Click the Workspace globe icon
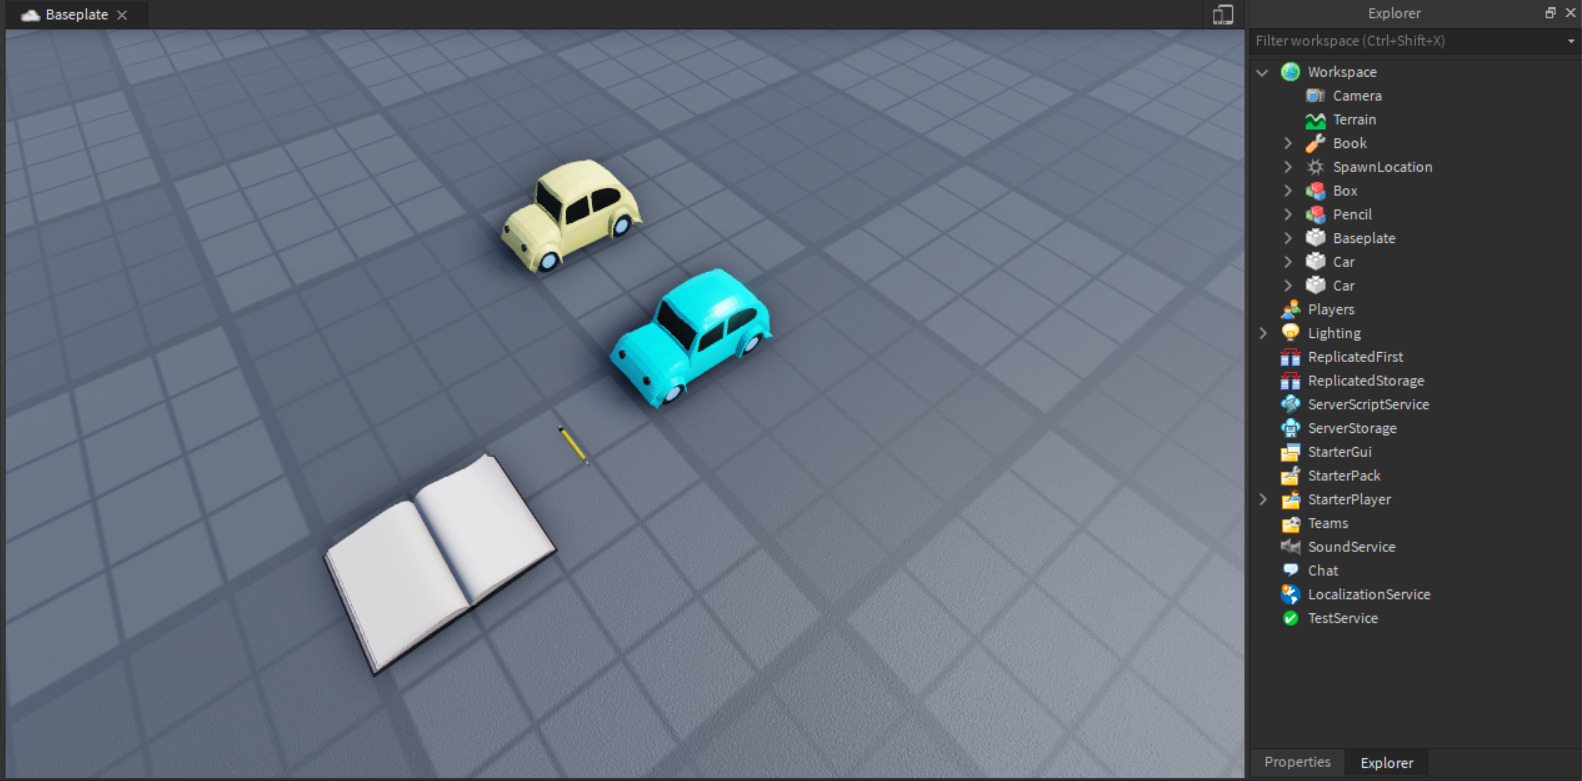The image size is (1582, 781). pos(1290,72)
